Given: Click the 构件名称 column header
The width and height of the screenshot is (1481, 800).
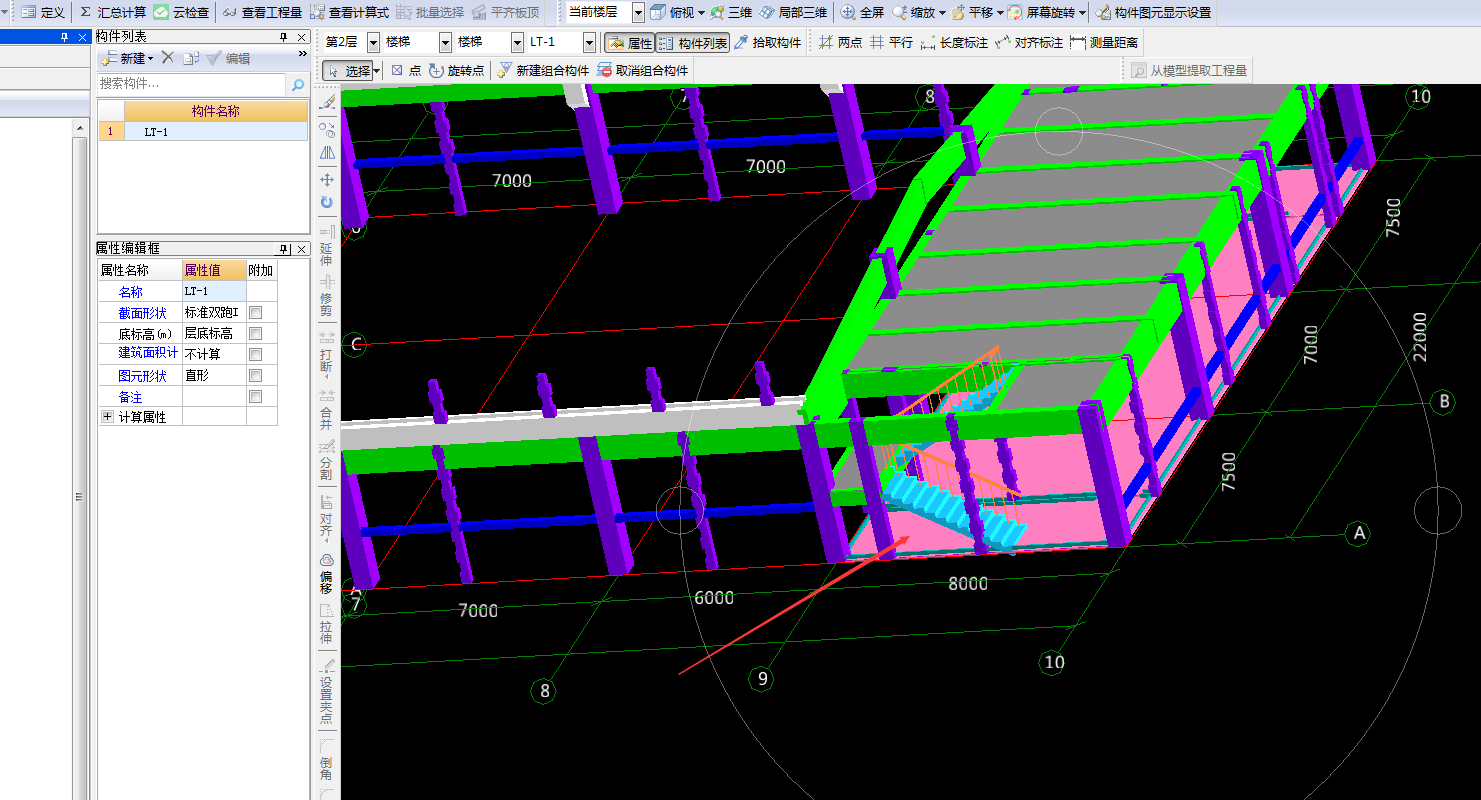Looking at the screenshot, I should (216, 111).
